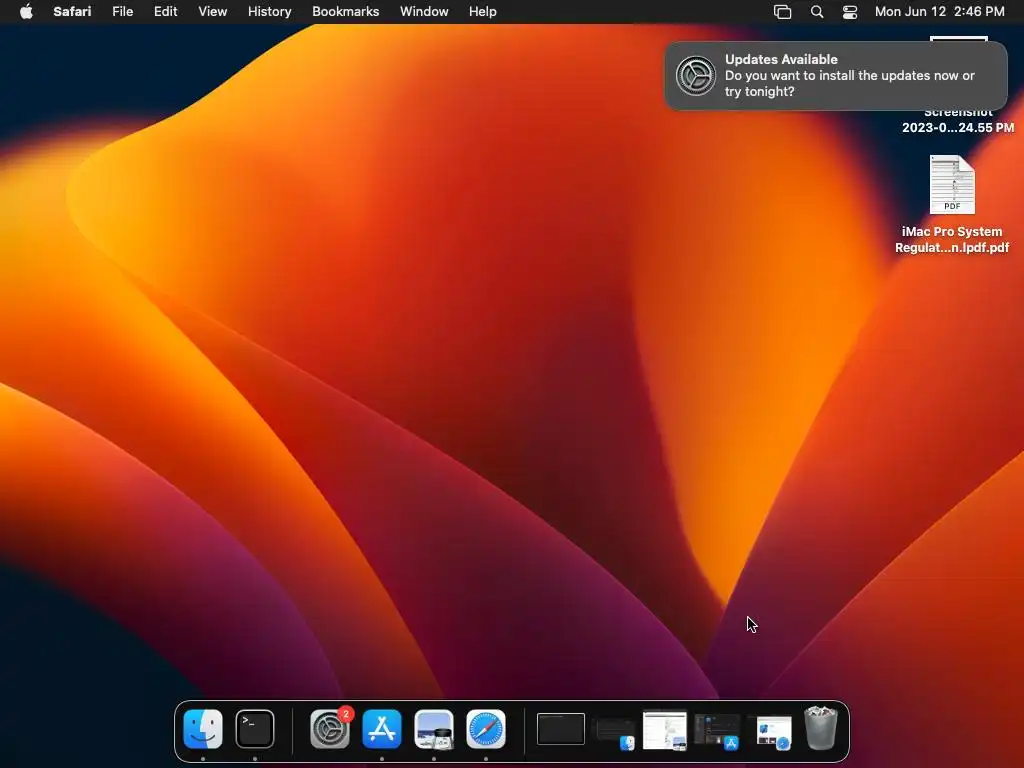The height and width of the screenshot is (768, 1024).
Task: Open the Window menu
Action: coord(424,12)
